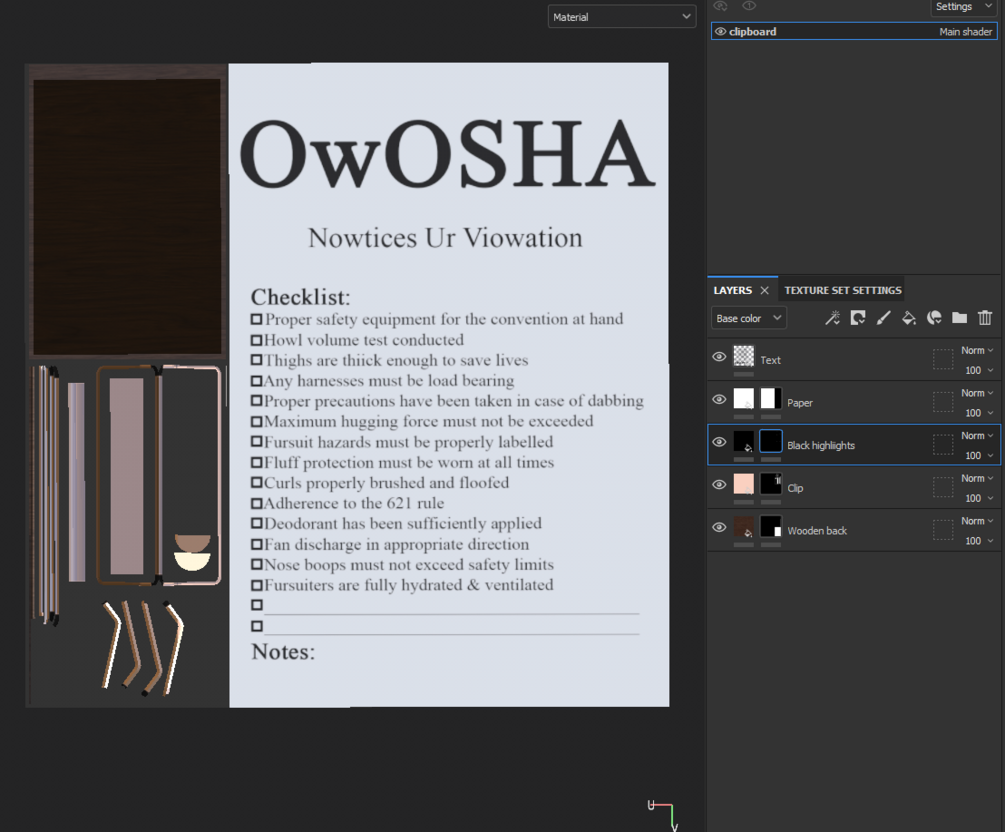The height and width of the screenshot is (832, 1005).
Task: Select the Clip layer name
Action: click(795, 488)
